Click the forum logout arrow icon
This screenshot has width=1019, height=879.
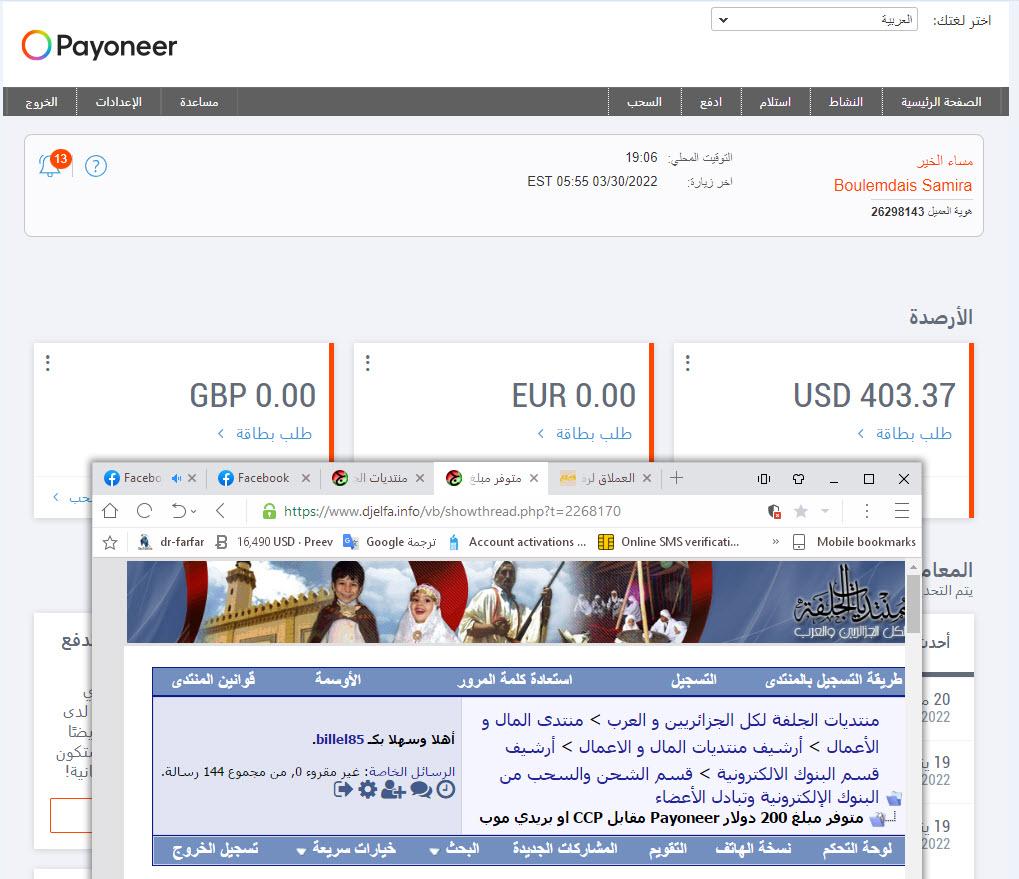point(343,790)
